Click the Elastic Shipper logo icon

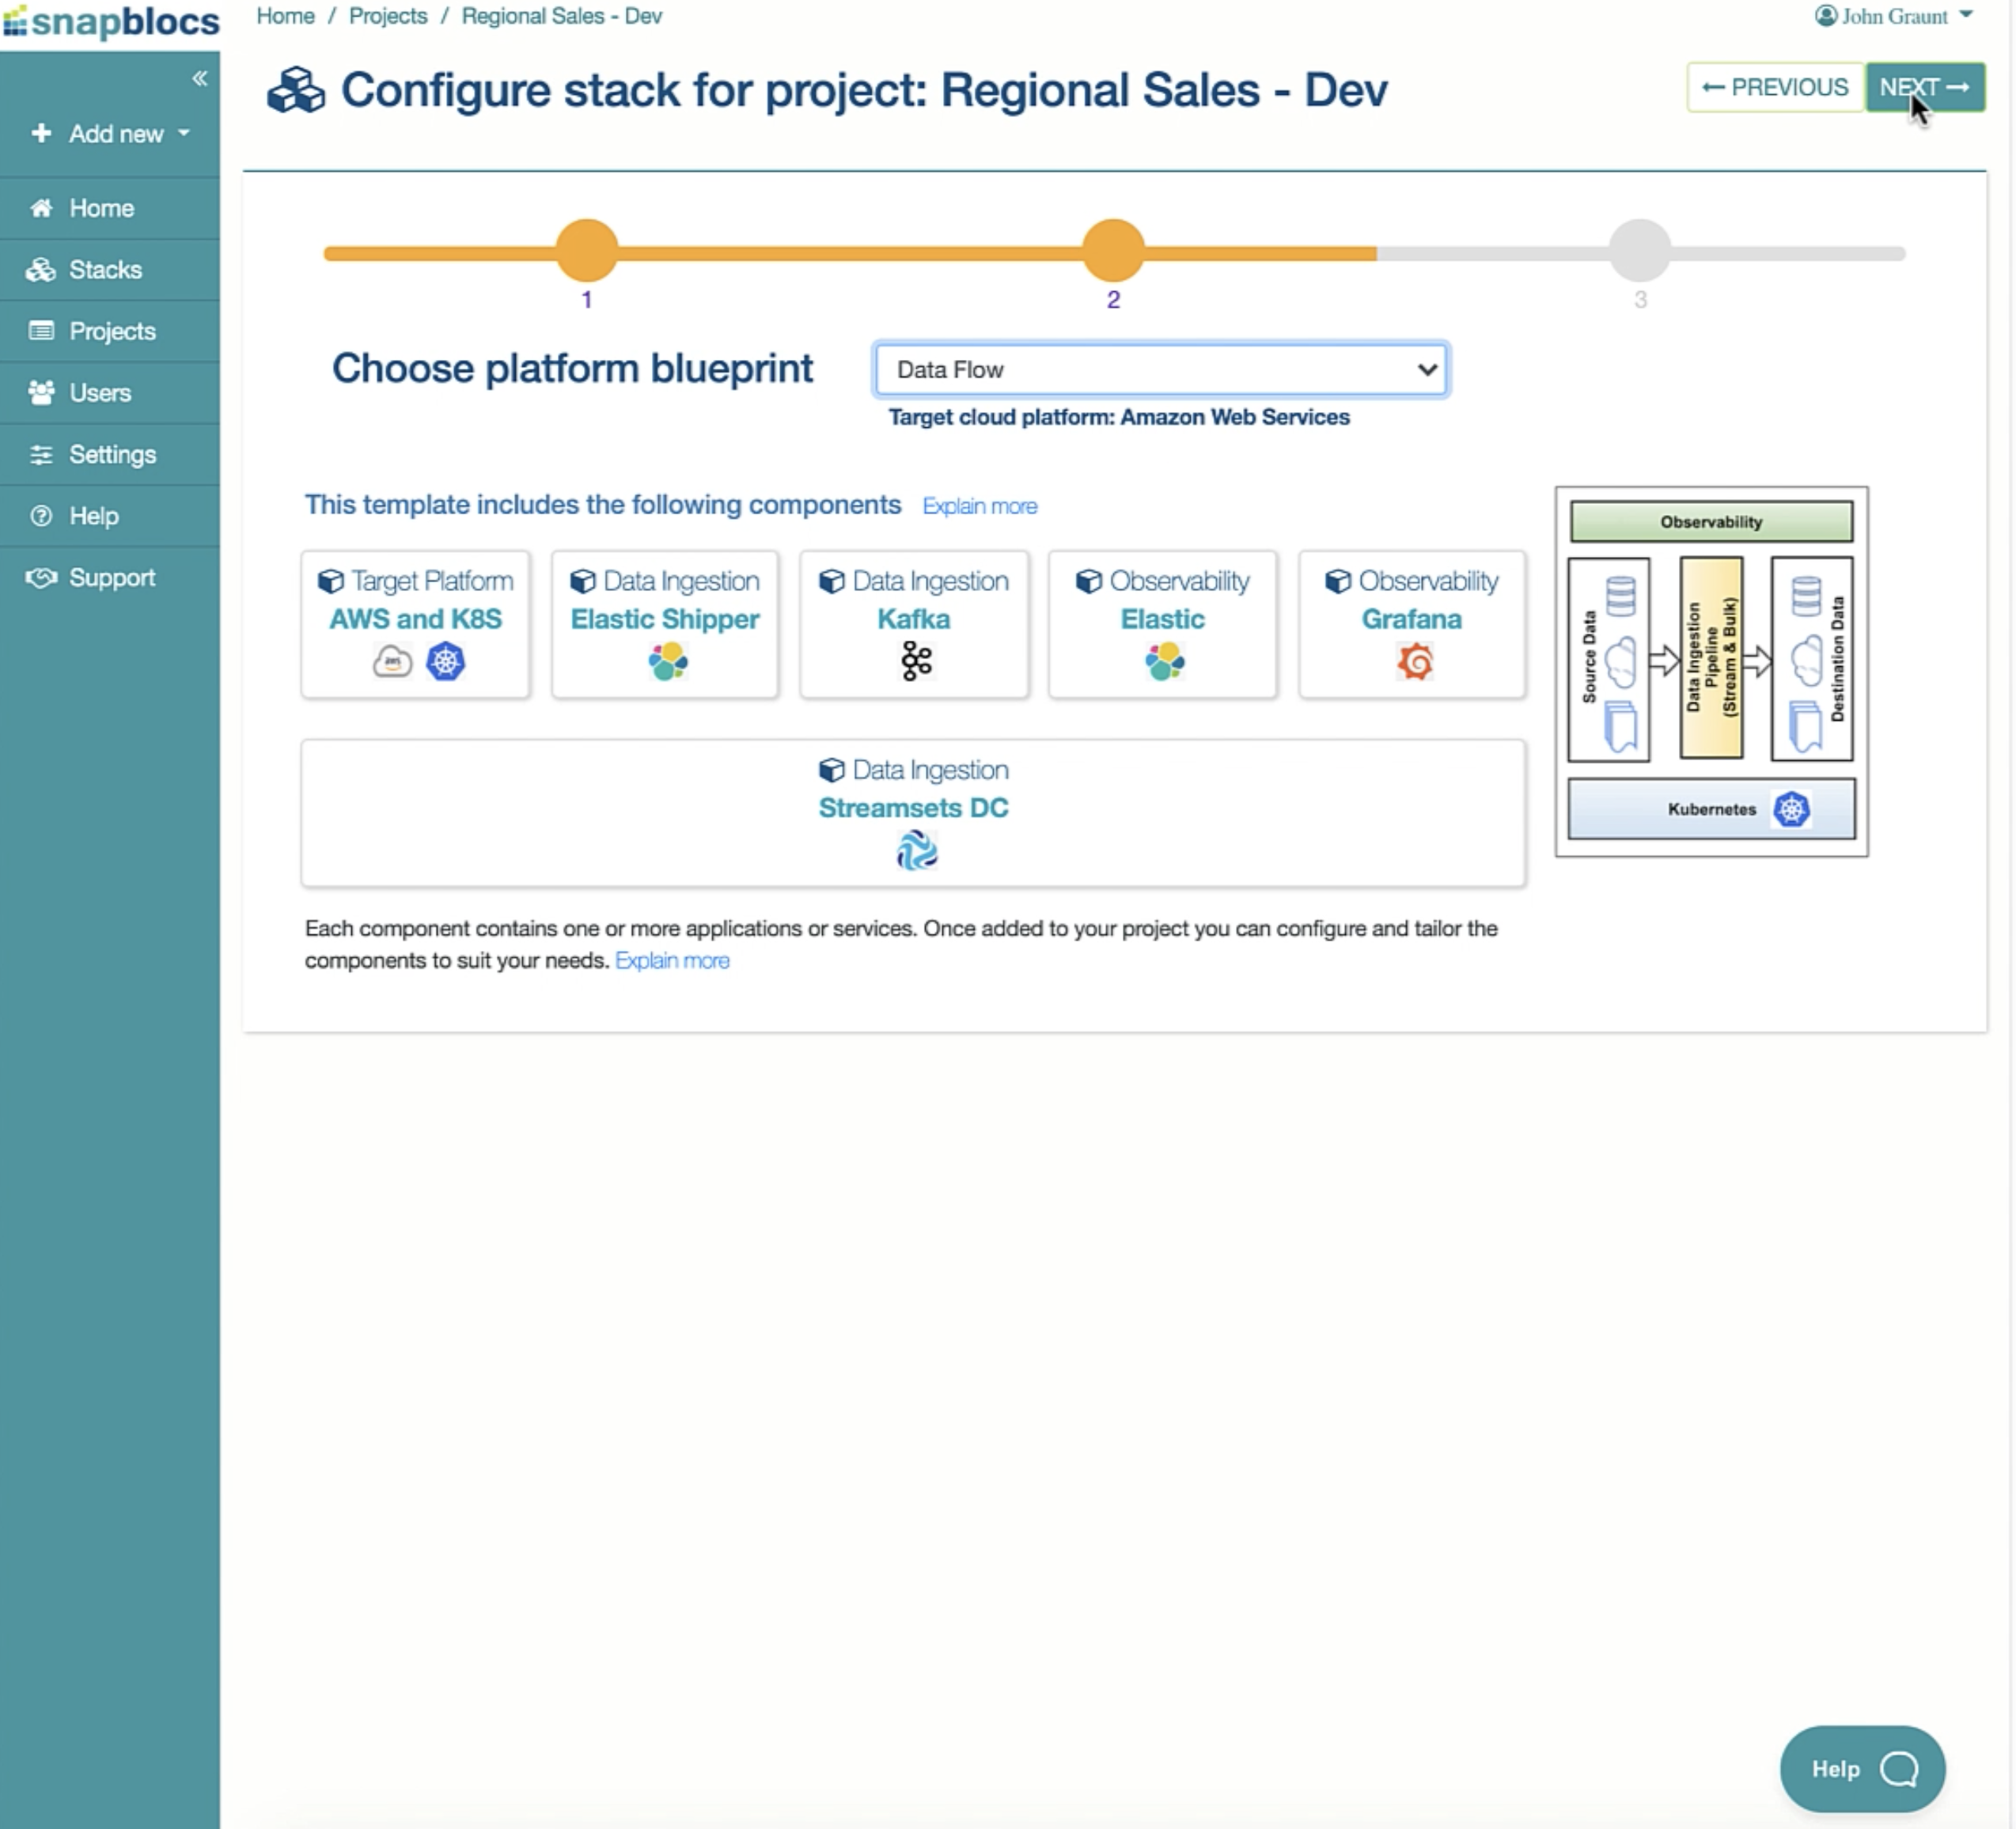click(x=667, y=661)
